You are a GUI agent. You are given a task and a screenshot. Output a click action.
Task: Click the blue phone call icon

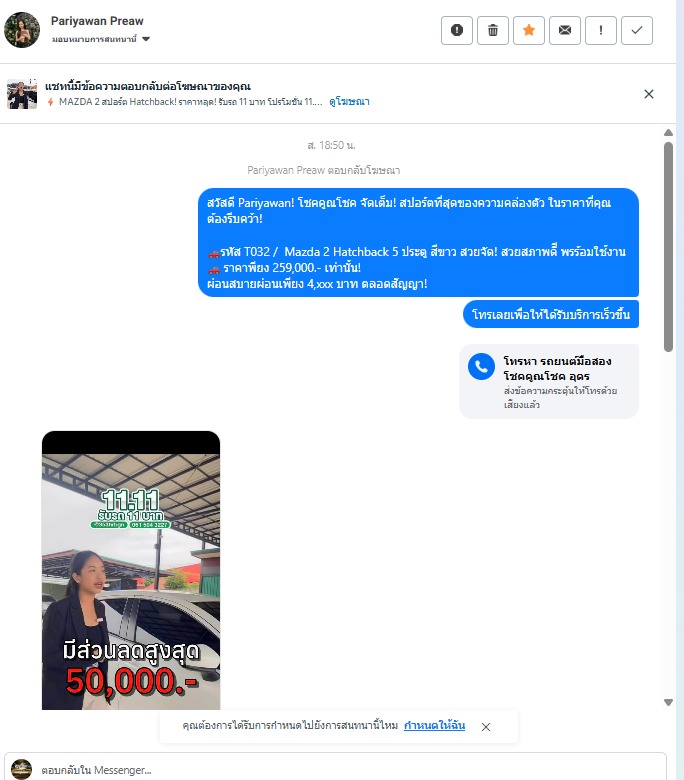tap(481, 367)
